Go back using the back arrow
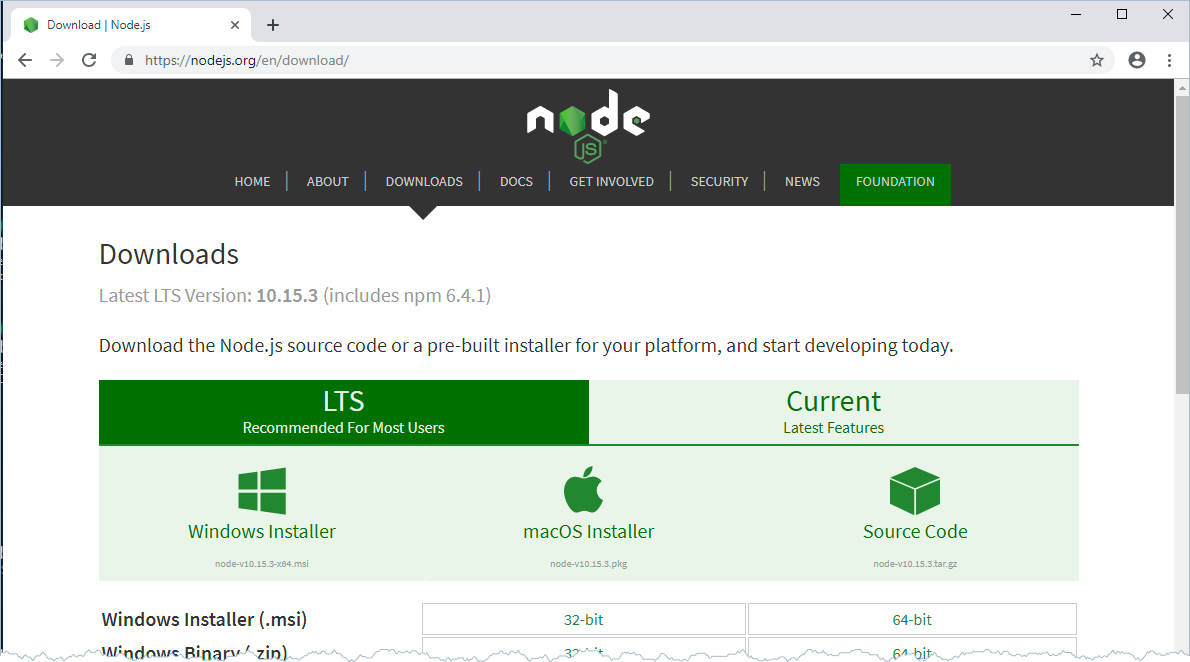 [25, 60]
